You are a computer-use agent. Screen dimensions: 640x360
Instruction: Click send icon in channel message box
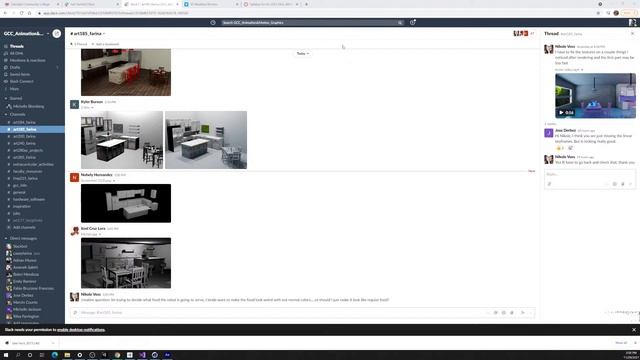[x=522, y=313]
